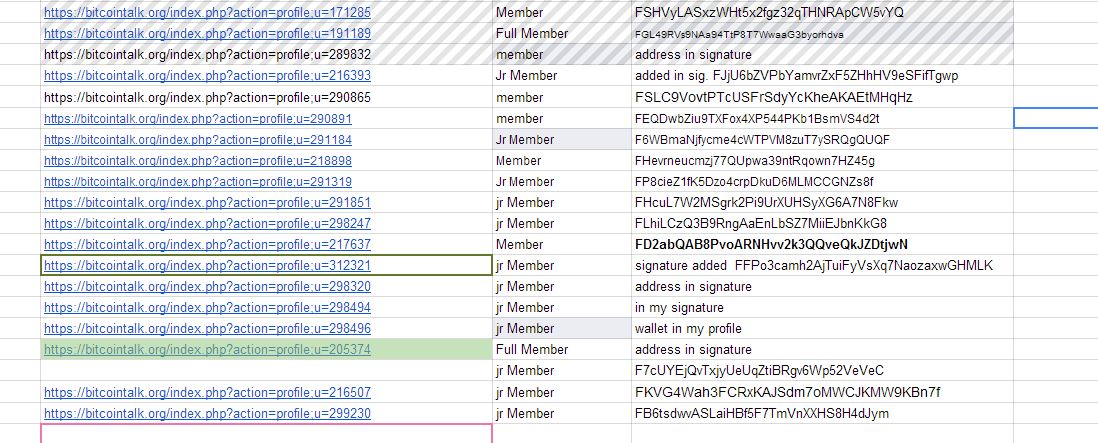Select address cell starting F6WBmaNj
The height and width of the screenshot is (443, 1098).
(x=823, y=139)
